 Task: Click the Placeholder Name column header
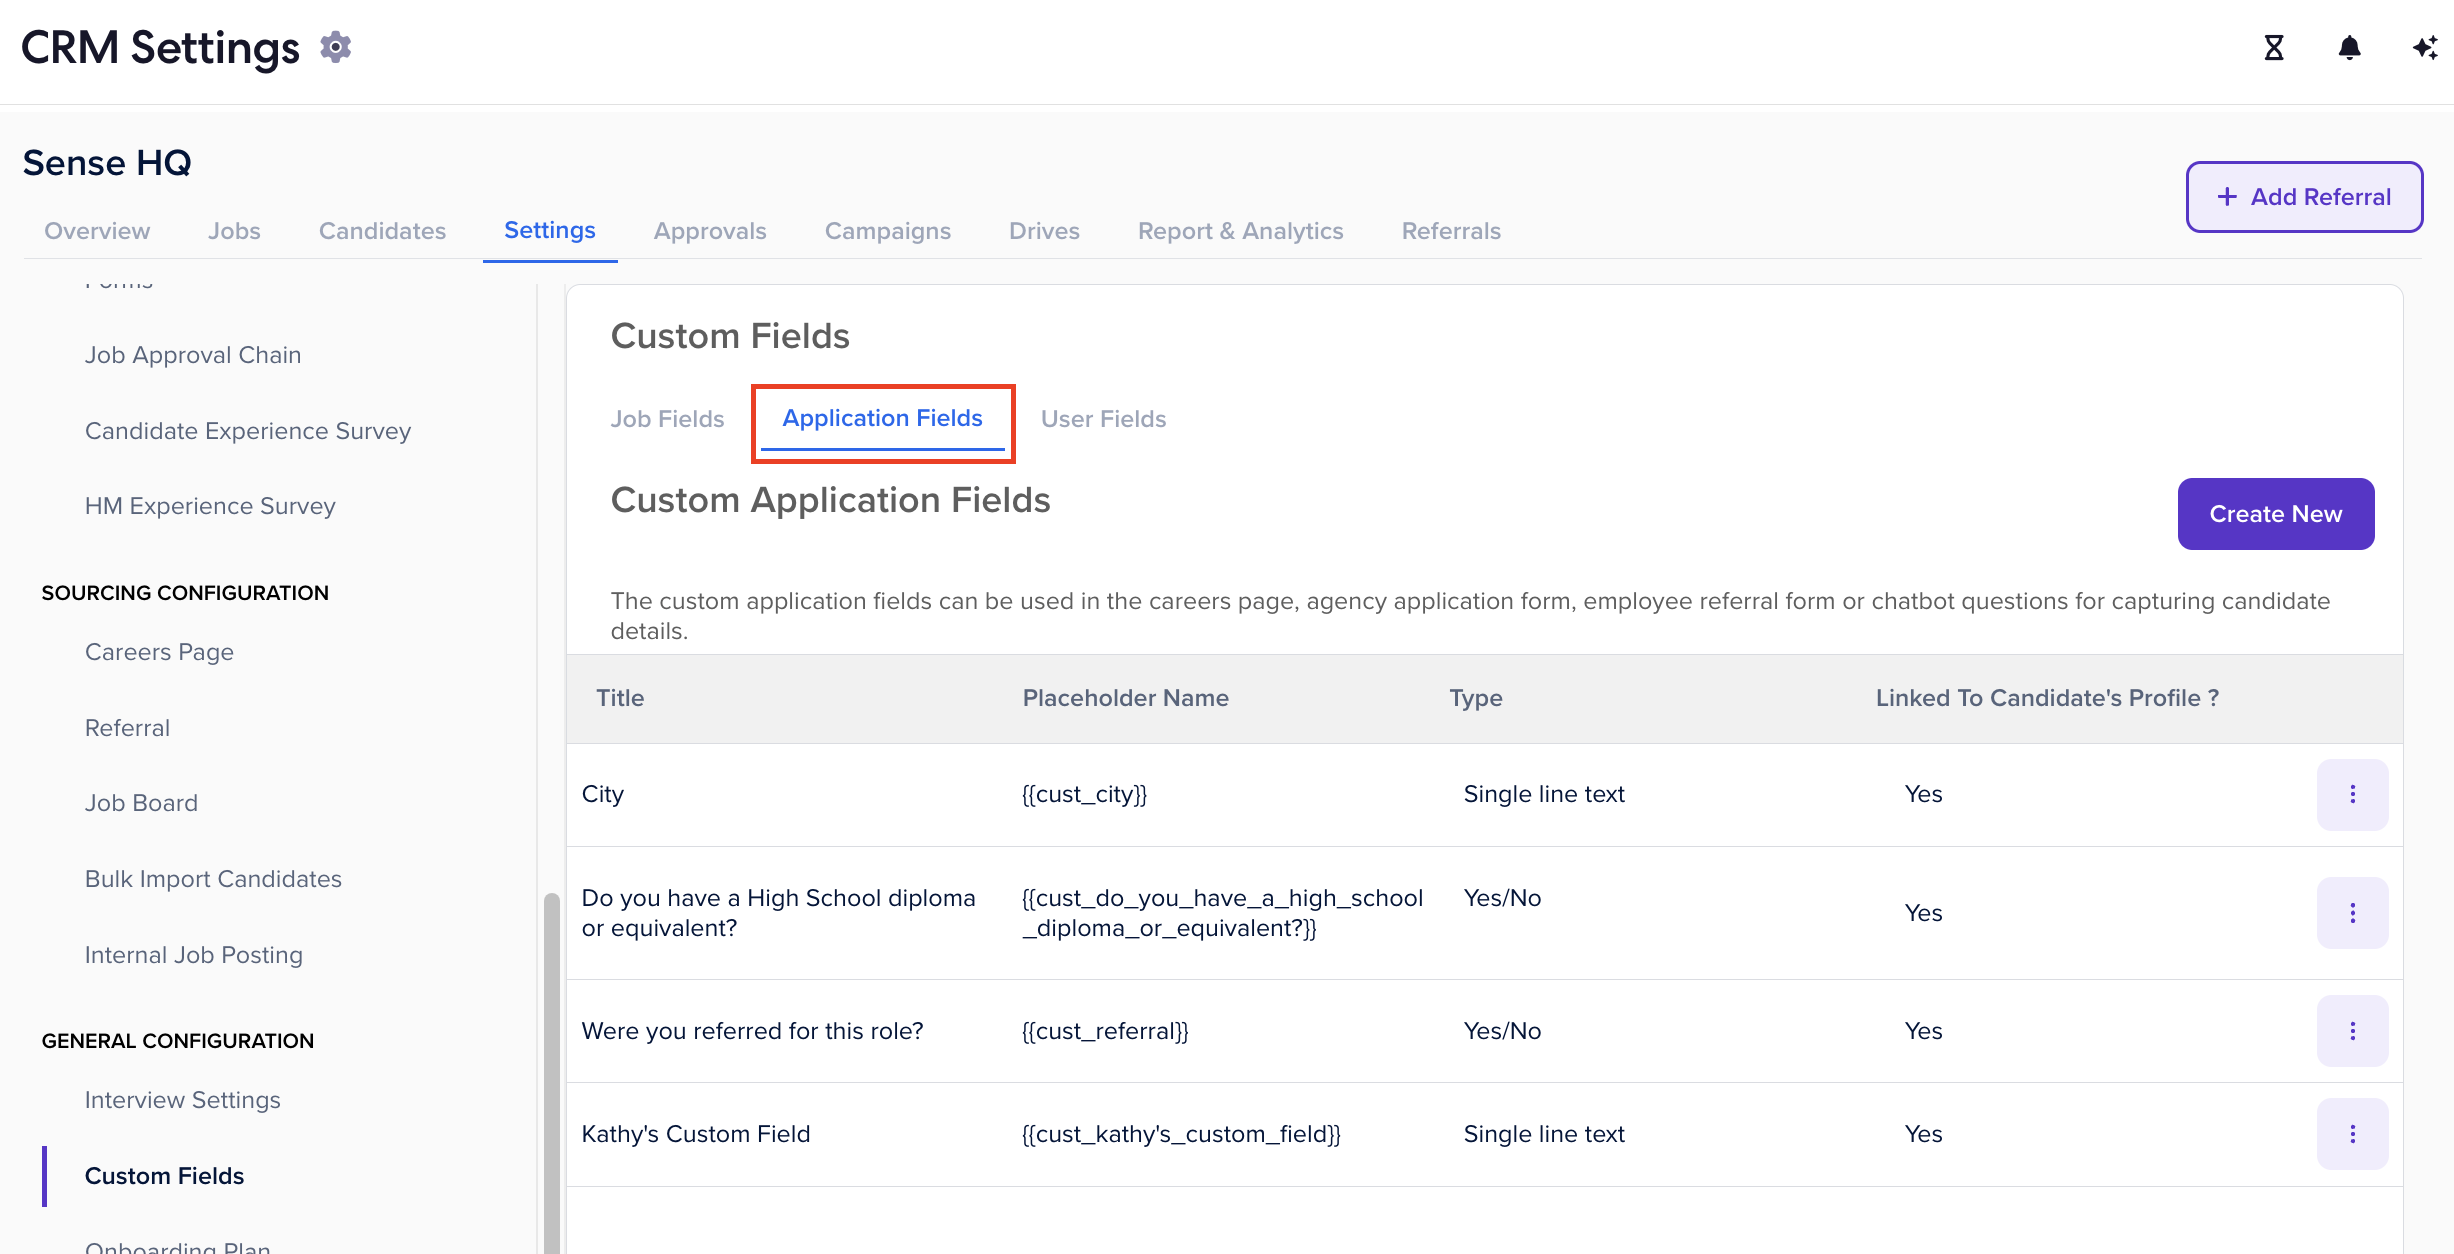[1125, 698]
